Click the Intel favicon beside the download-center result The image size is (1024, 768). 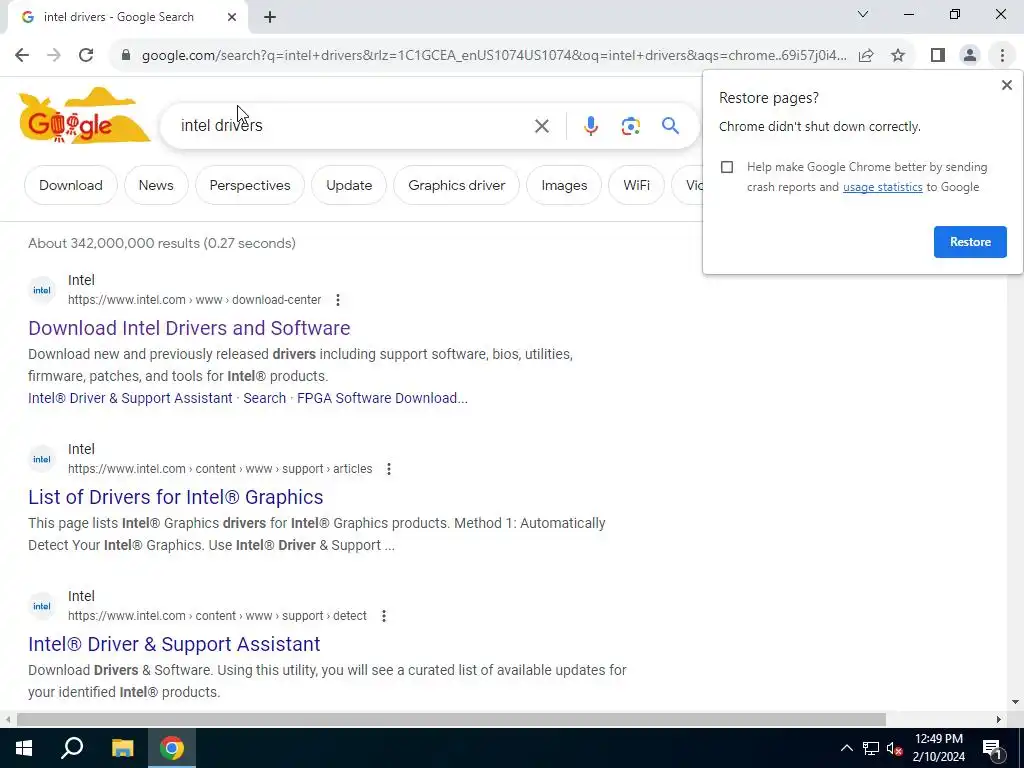point(42,290)
